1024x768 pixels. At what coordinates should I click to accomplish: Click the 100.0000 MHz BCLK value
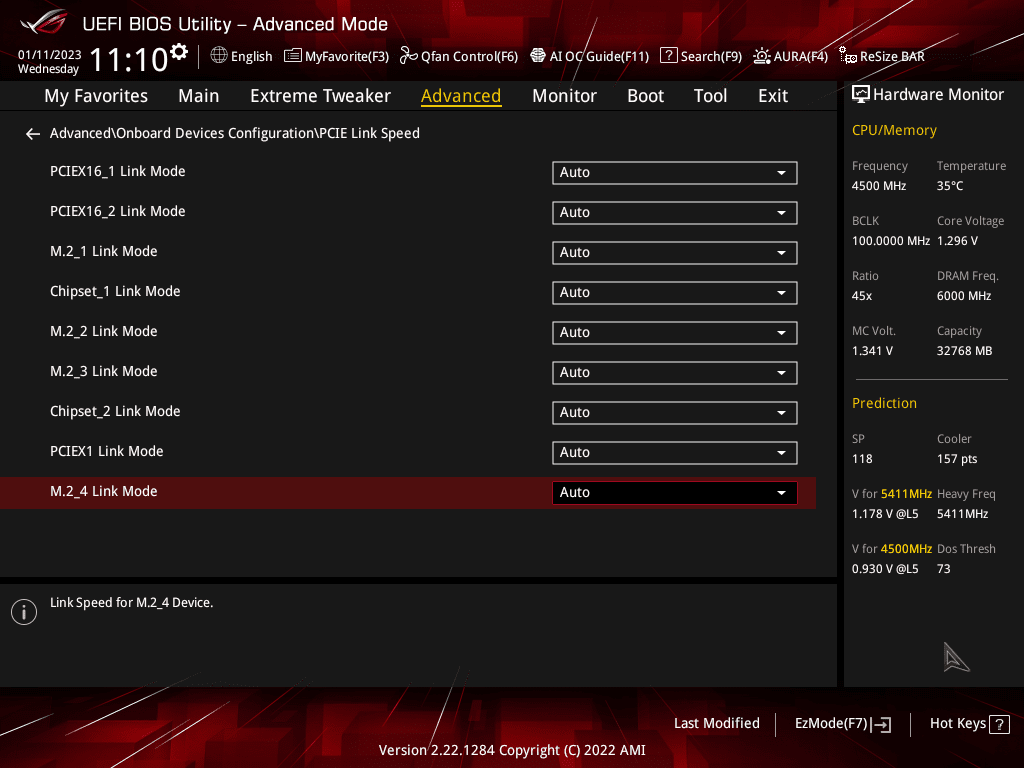click(891, 241)
